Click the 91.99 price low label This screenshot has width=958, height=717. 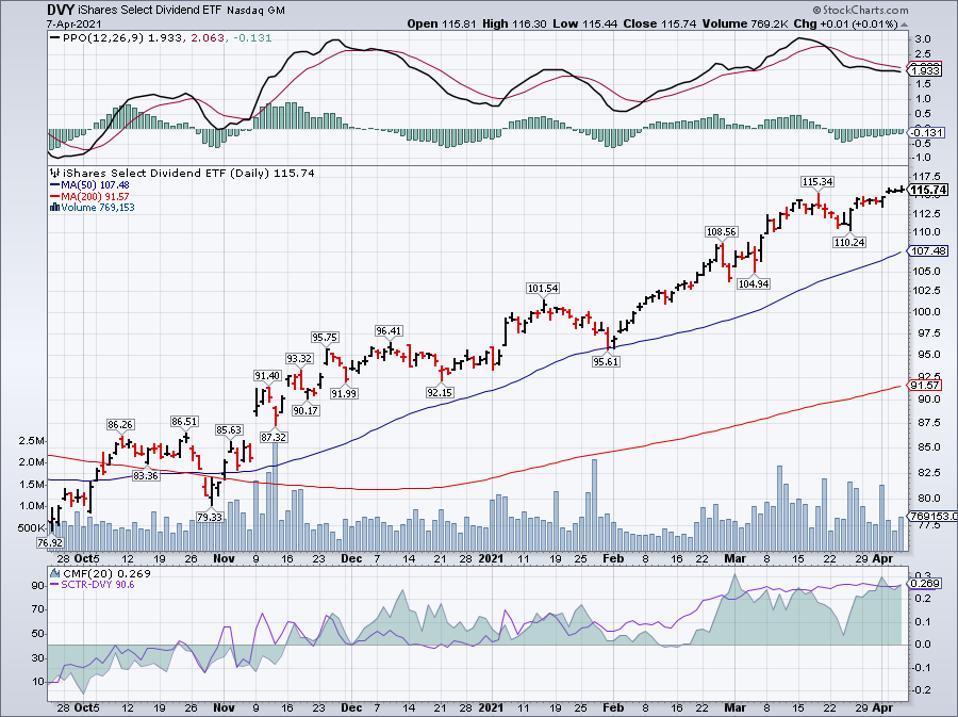tap(344, 394)
